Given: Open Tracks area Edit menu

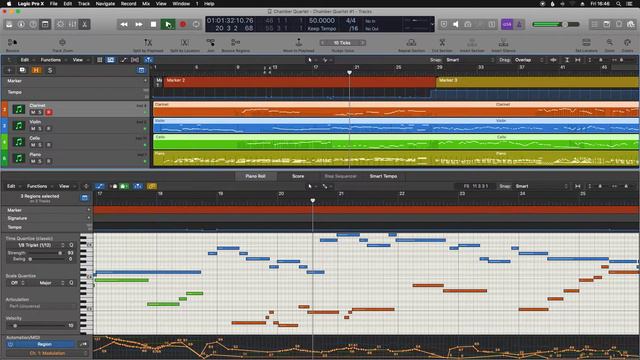Looking at the screenshot, I should pyautogui.click(x=25, y=60).
